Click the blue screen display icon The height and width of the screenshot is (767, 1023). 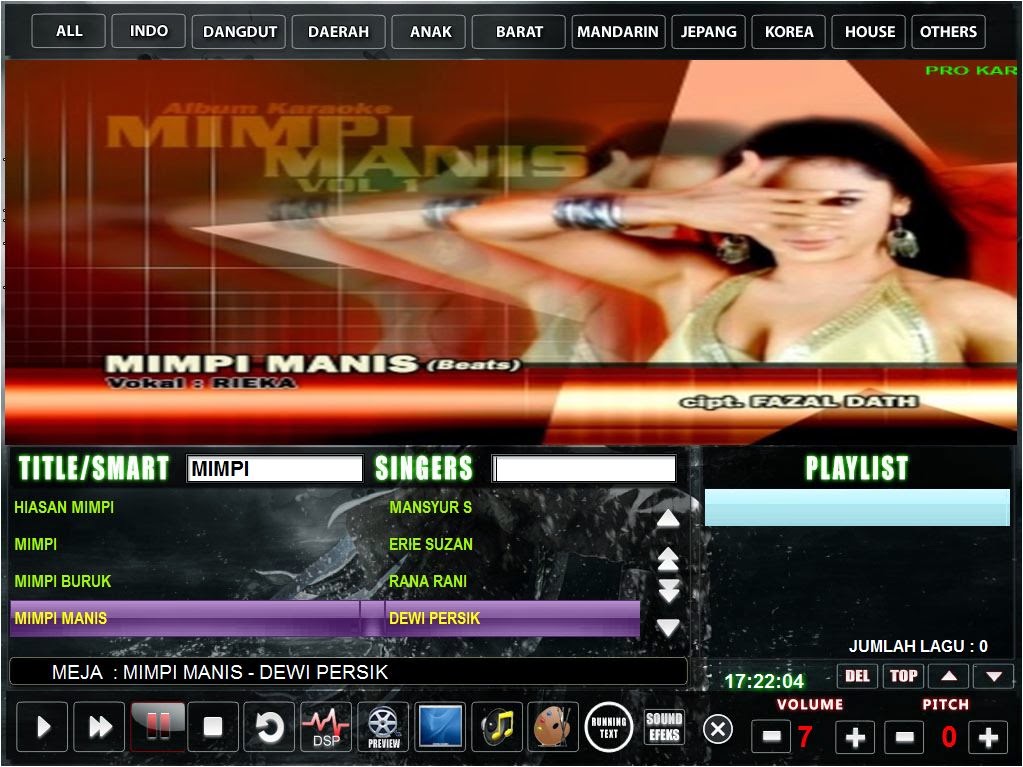440,727
